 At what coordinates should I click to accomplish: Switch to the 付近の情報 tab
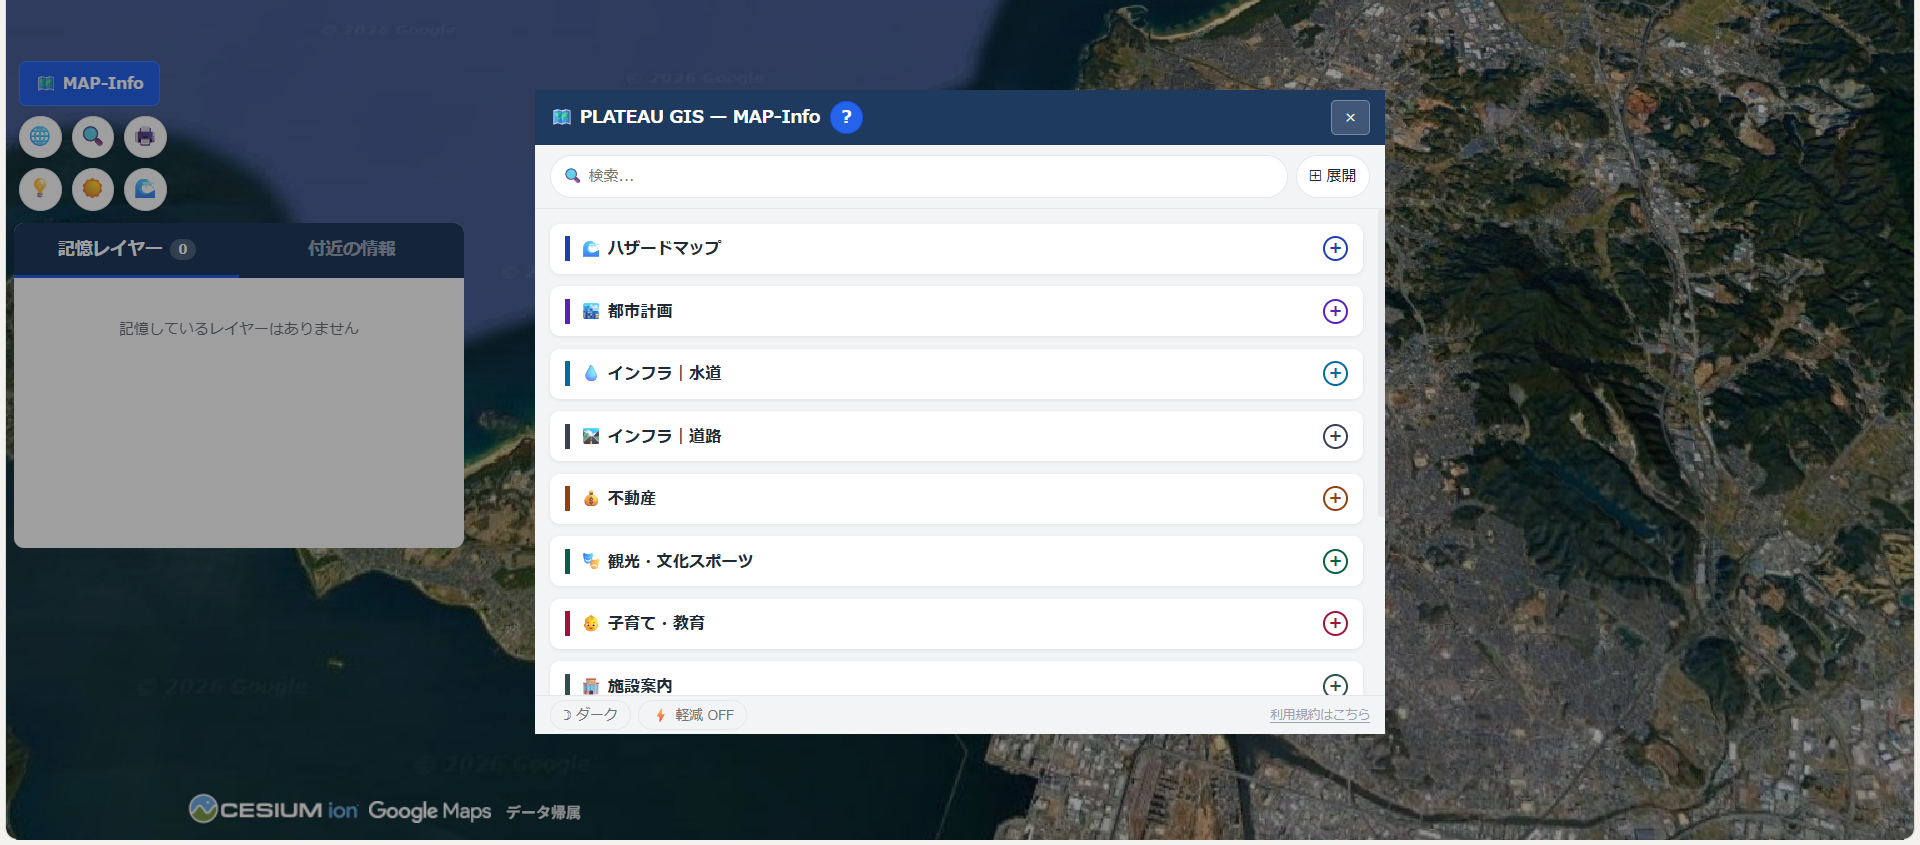(x=351, y=249)
